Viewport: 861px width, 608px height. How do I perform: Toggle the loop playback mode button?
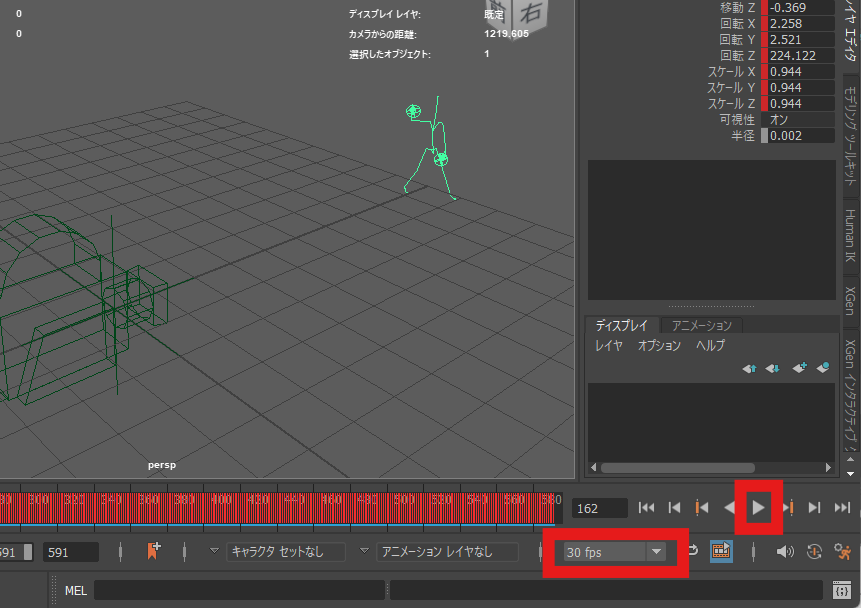coord(693,551)
